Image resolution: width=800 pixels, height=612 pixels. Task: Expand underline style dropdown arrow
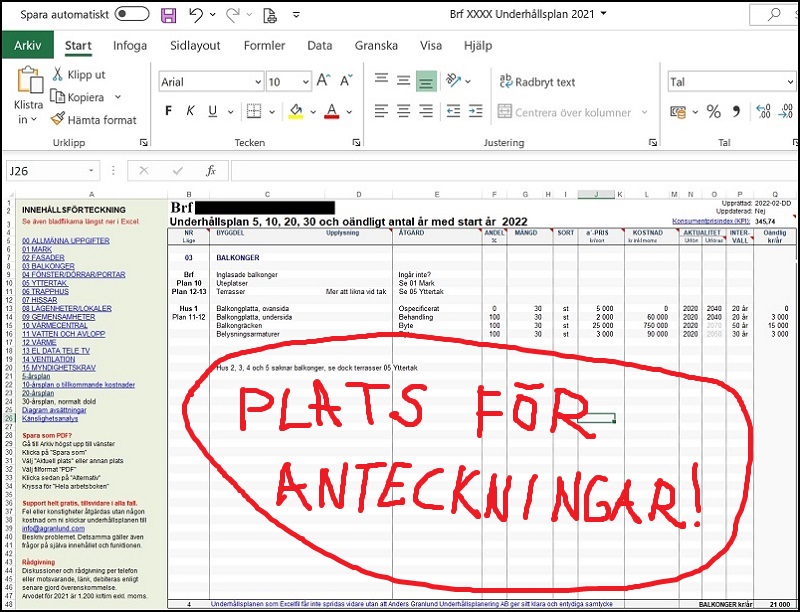coord(231,112)
